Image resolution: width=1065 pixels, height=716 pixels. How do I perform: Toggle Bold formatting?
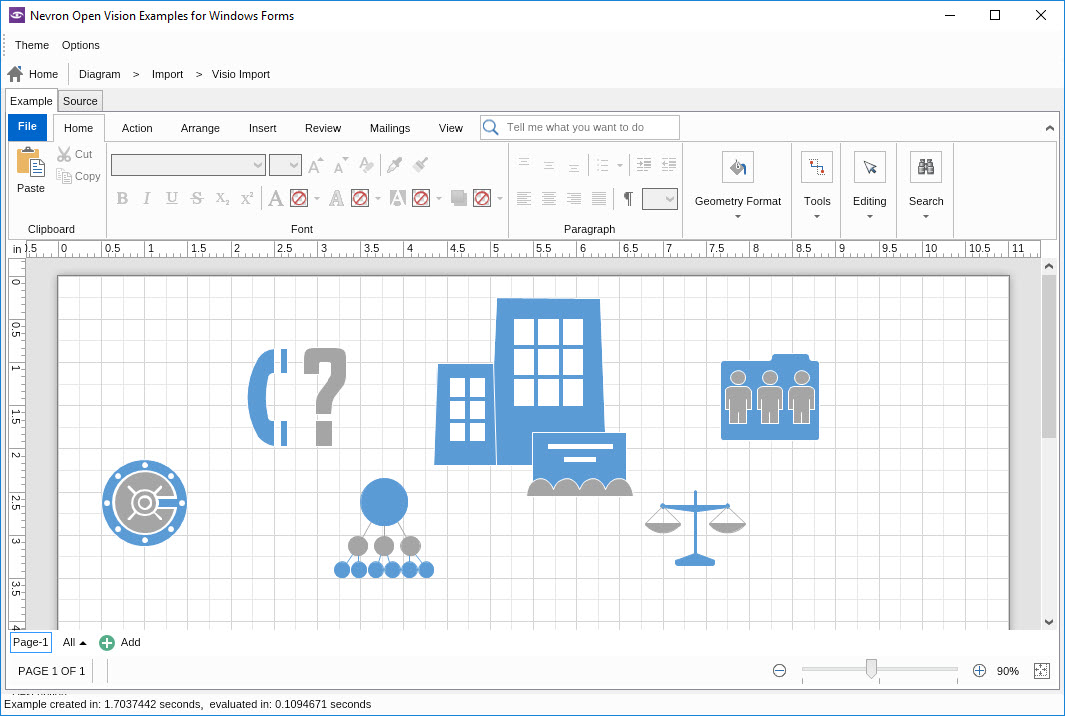click(122, 198)
